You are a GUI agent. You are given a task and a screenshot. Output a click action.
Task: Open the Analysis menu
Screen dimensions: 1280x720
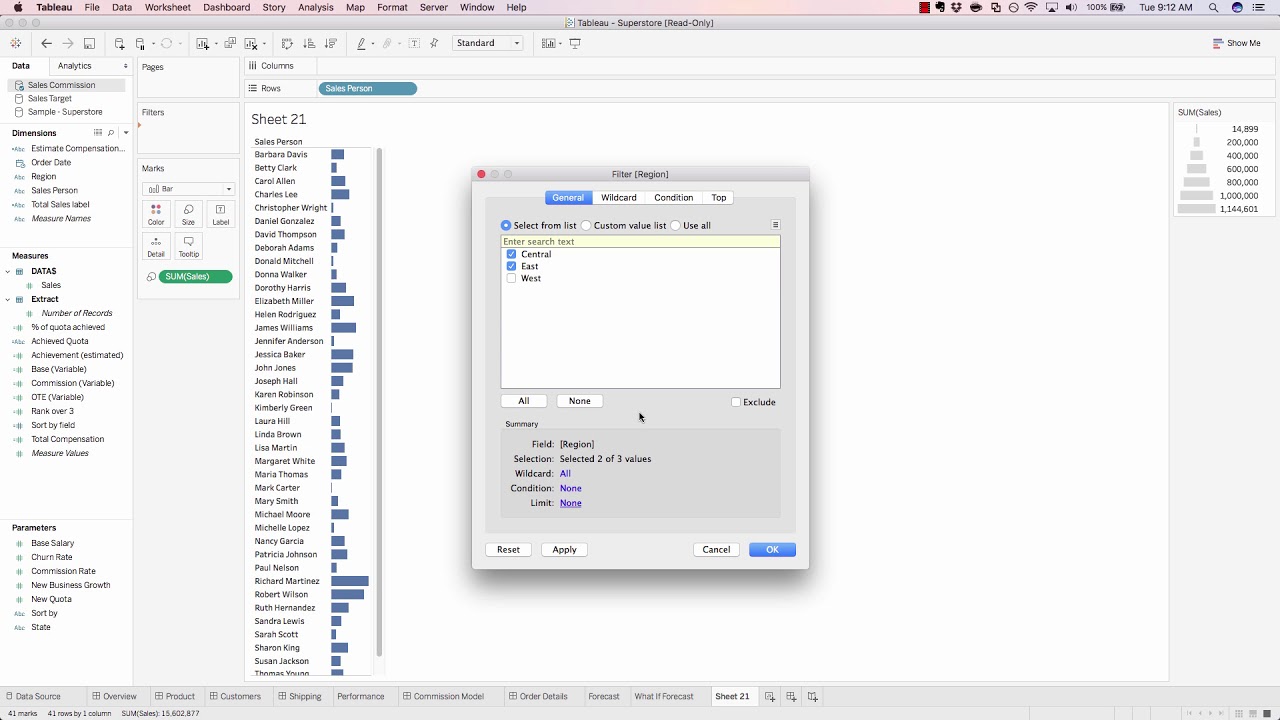pyautogui.click(x=316, y=7)
